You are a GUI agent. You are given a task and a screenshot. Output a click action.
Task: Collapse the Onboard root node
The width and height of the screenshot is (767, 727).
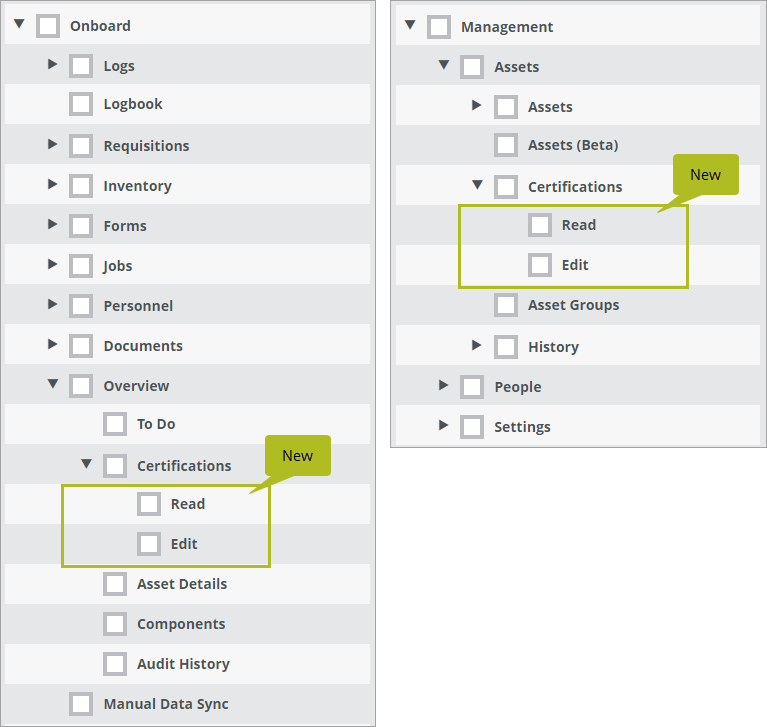[x=19, y=23]
